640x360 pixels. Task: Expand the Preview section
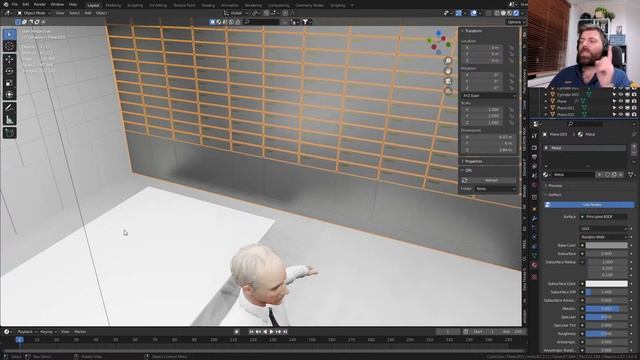click(555, 186)
